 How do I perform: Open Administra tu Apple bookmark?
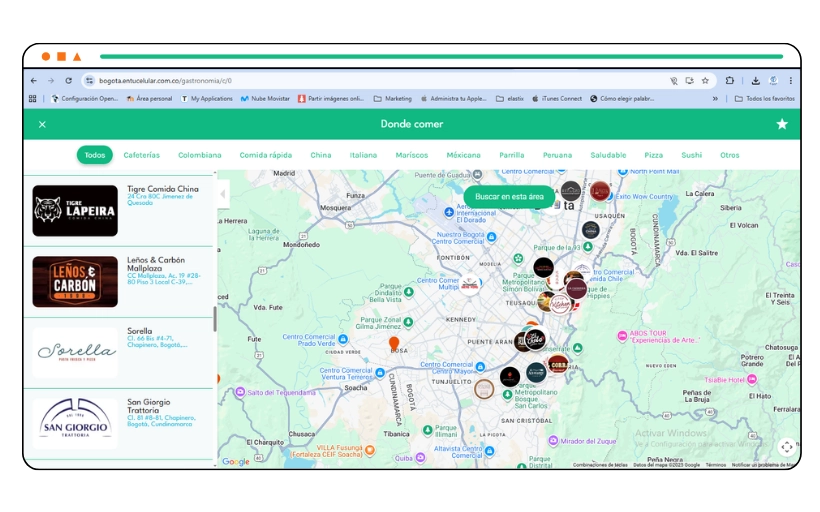[x=454, y=98]
